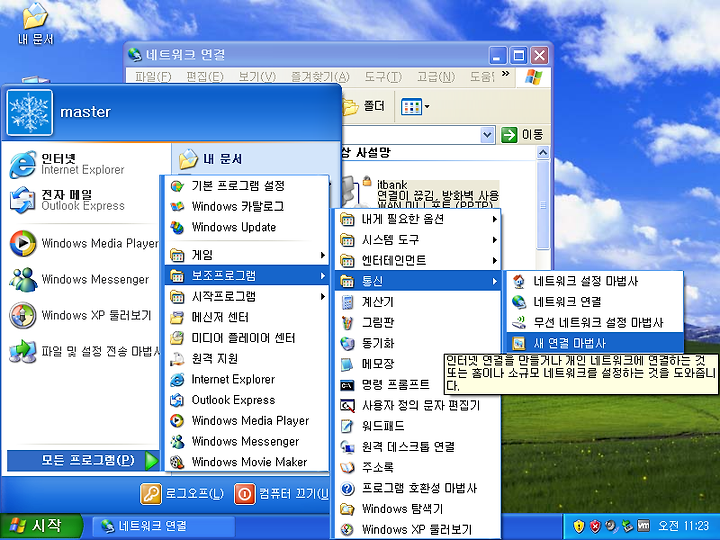Open 무선 네트워크 설정 마법사 entry
This screenshot has height=540, width=720.
595,322
